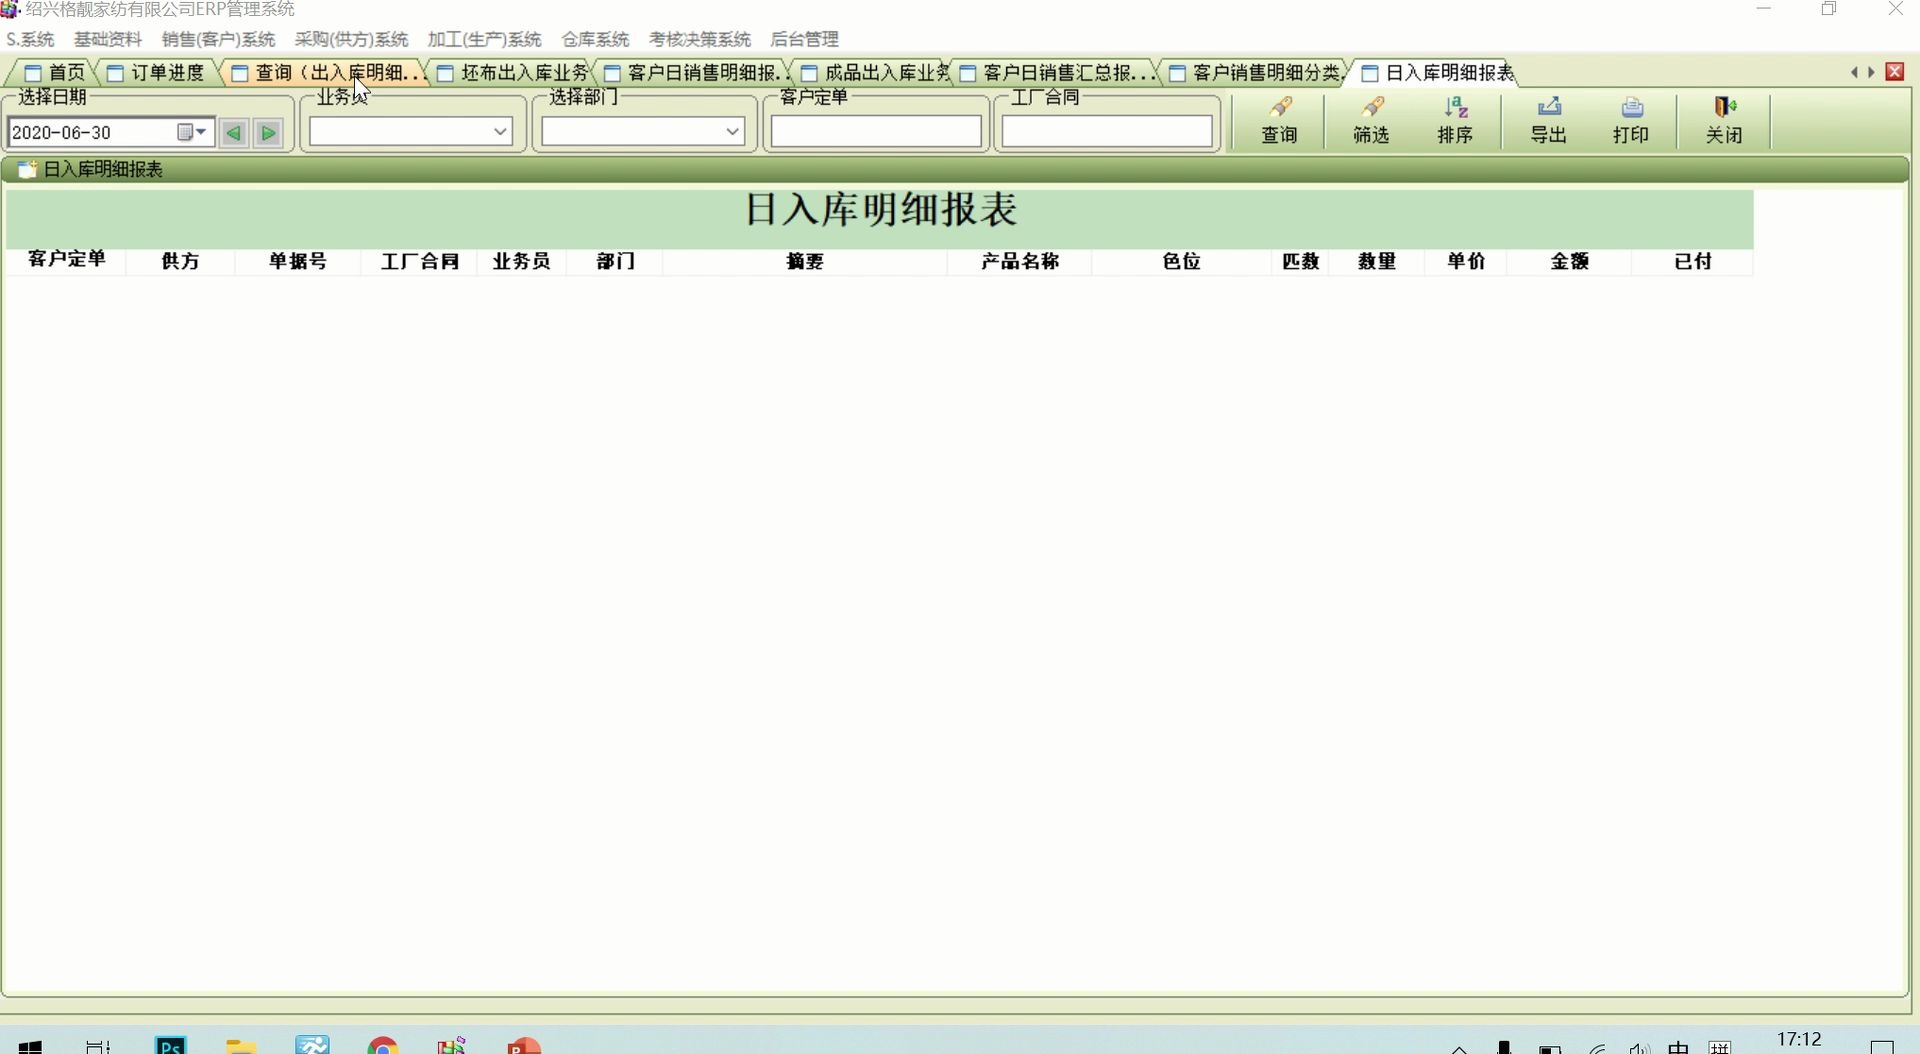
Task: Click the 色位 column header
Action: [x=1181, y=261]
